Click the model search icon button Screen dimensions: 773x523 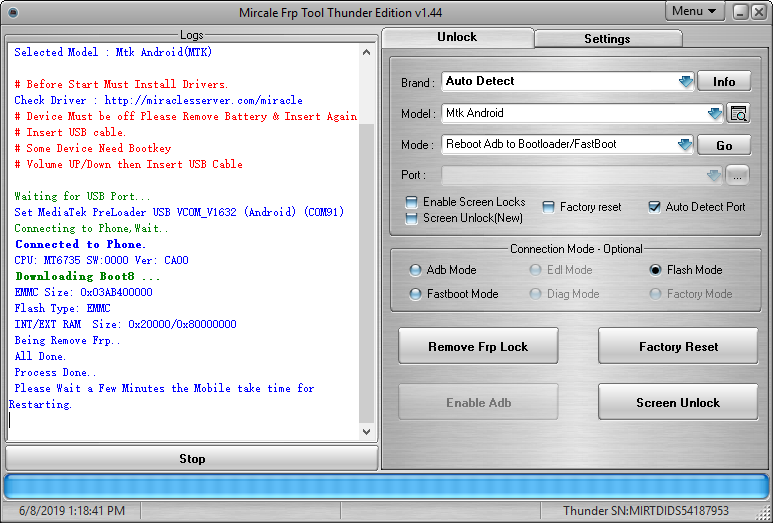pos(738,114)
